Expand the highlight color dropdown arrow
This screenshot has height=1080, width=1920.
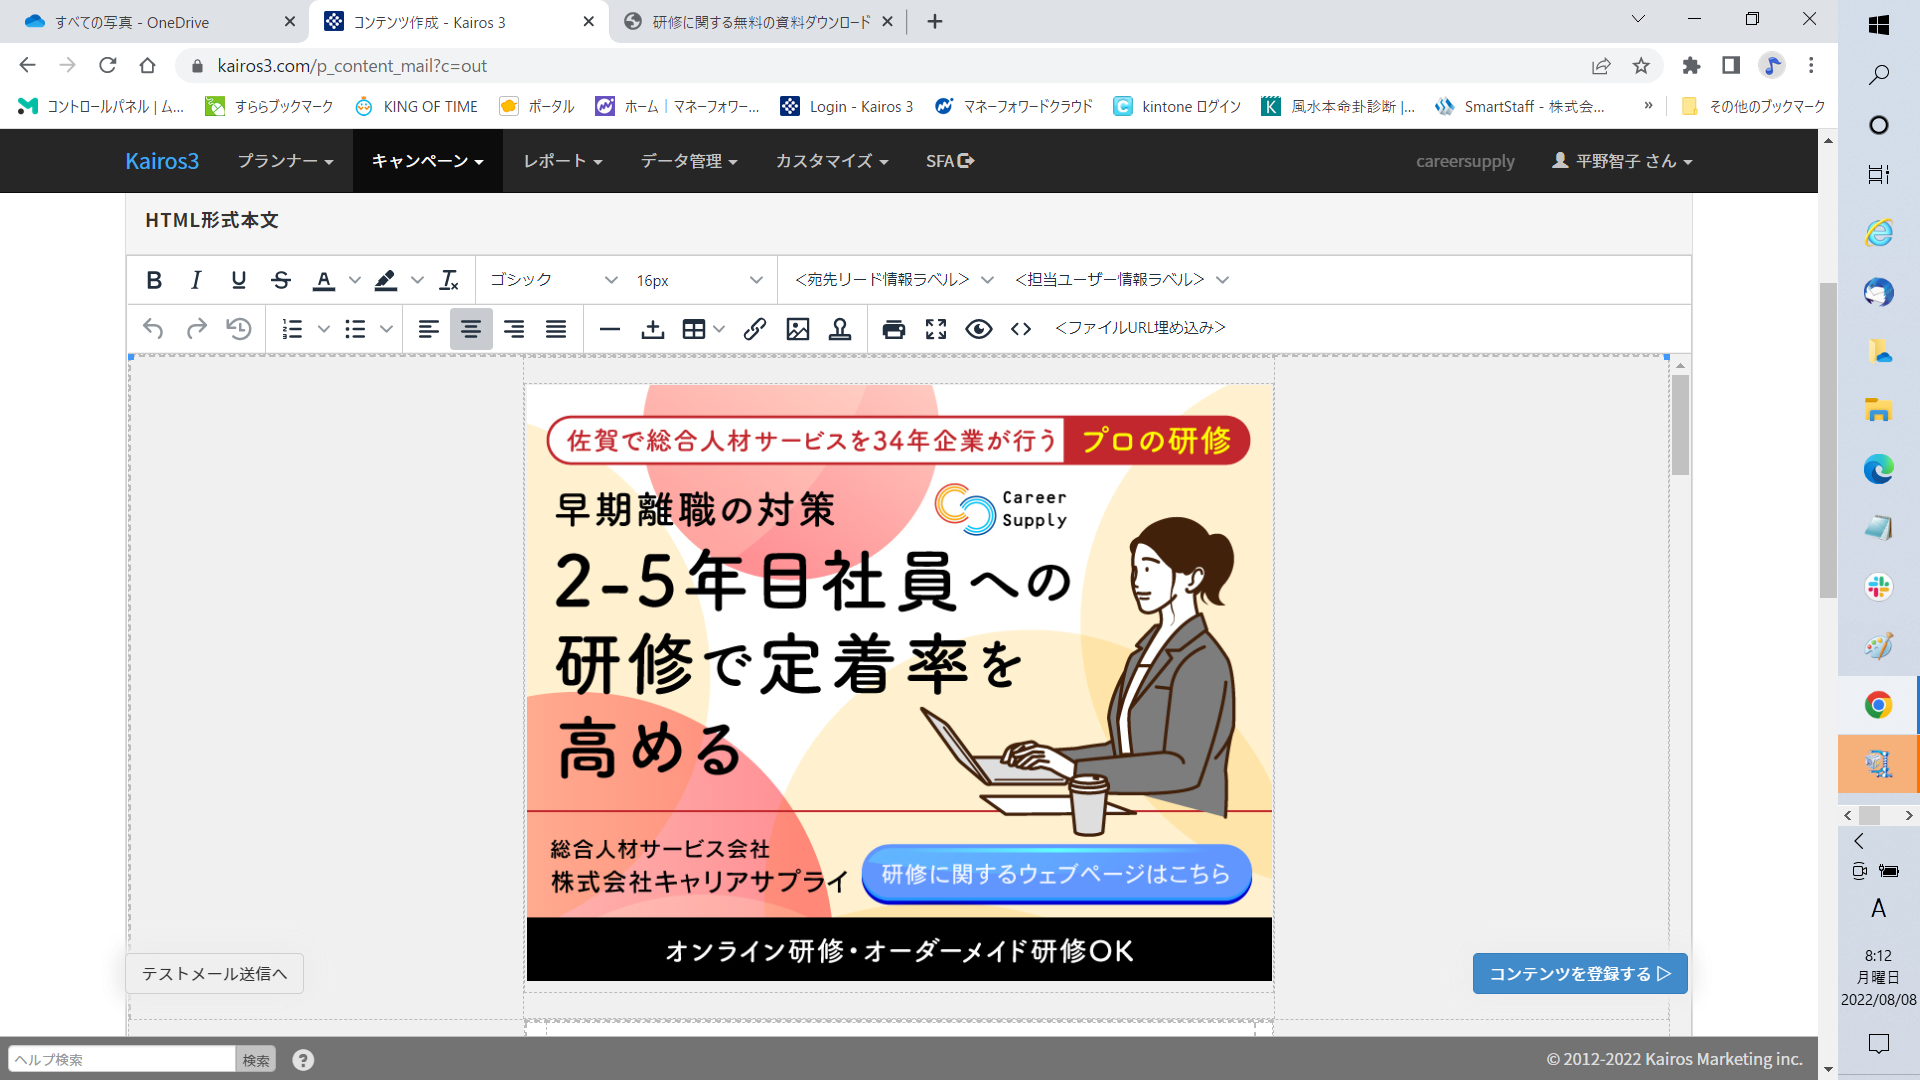pos(417,280)
